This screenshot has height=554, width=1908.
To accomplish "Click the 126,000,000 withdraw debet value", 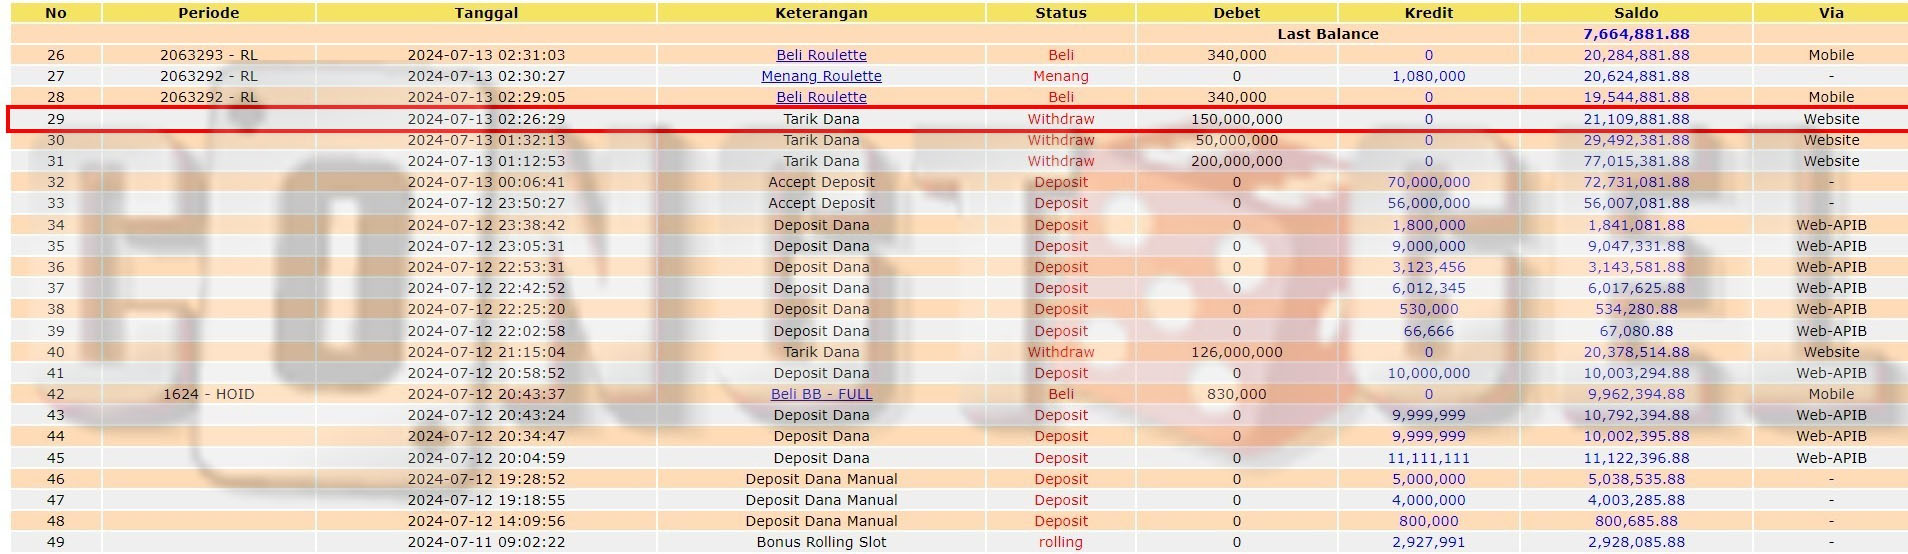I will pyautogui.click(x=1236, y=352).
